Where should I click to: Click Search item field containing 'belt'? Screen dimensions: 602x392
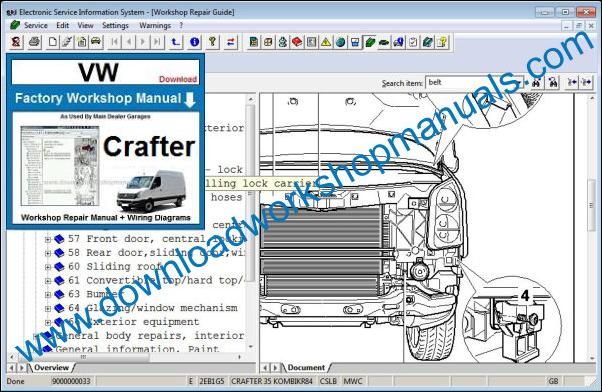point(475,82)
